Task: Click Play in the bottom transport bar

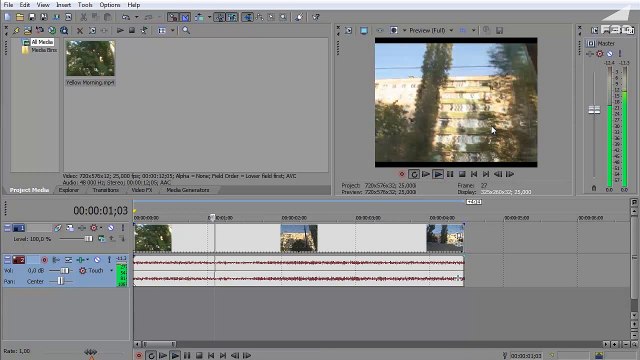Action: (175, 356)
